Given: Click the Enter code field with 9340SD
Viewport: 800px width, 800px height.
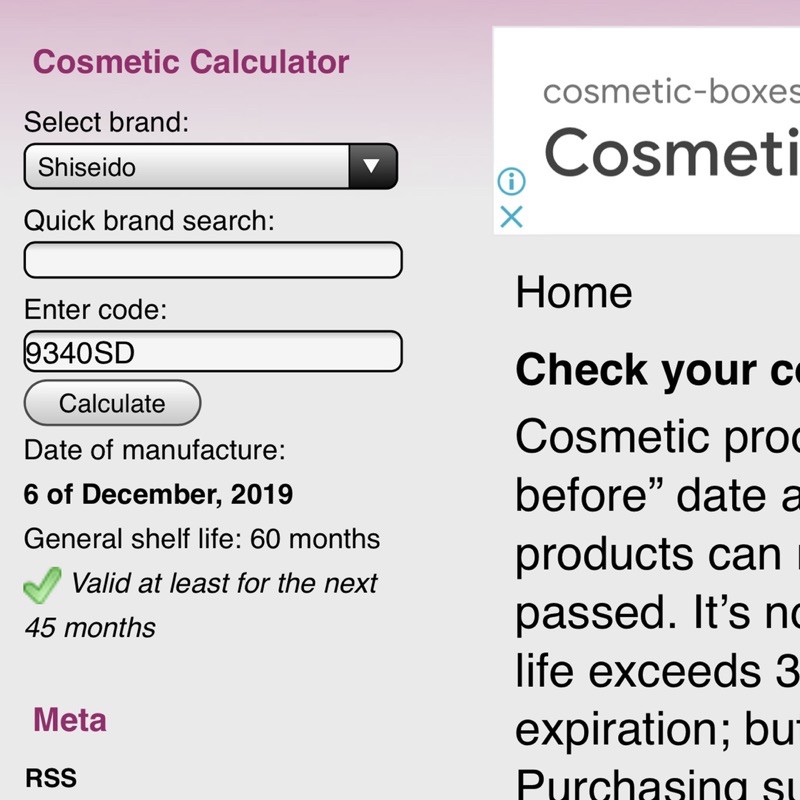Looking at the screenshot, I should [213, 352].
